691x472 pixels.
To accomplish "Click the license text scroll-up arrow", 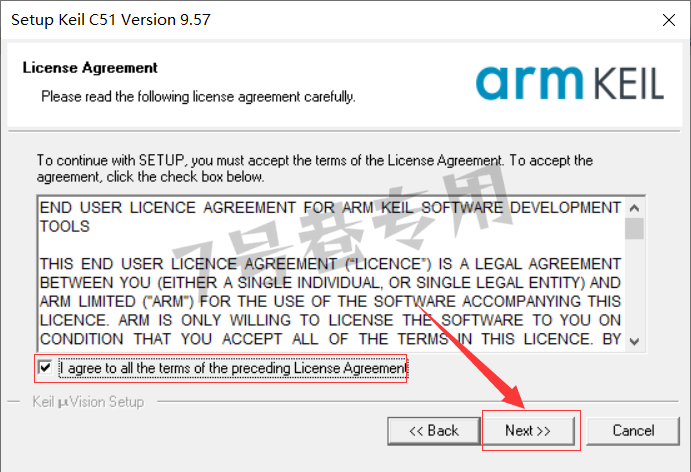I will (x=634, y=208).
